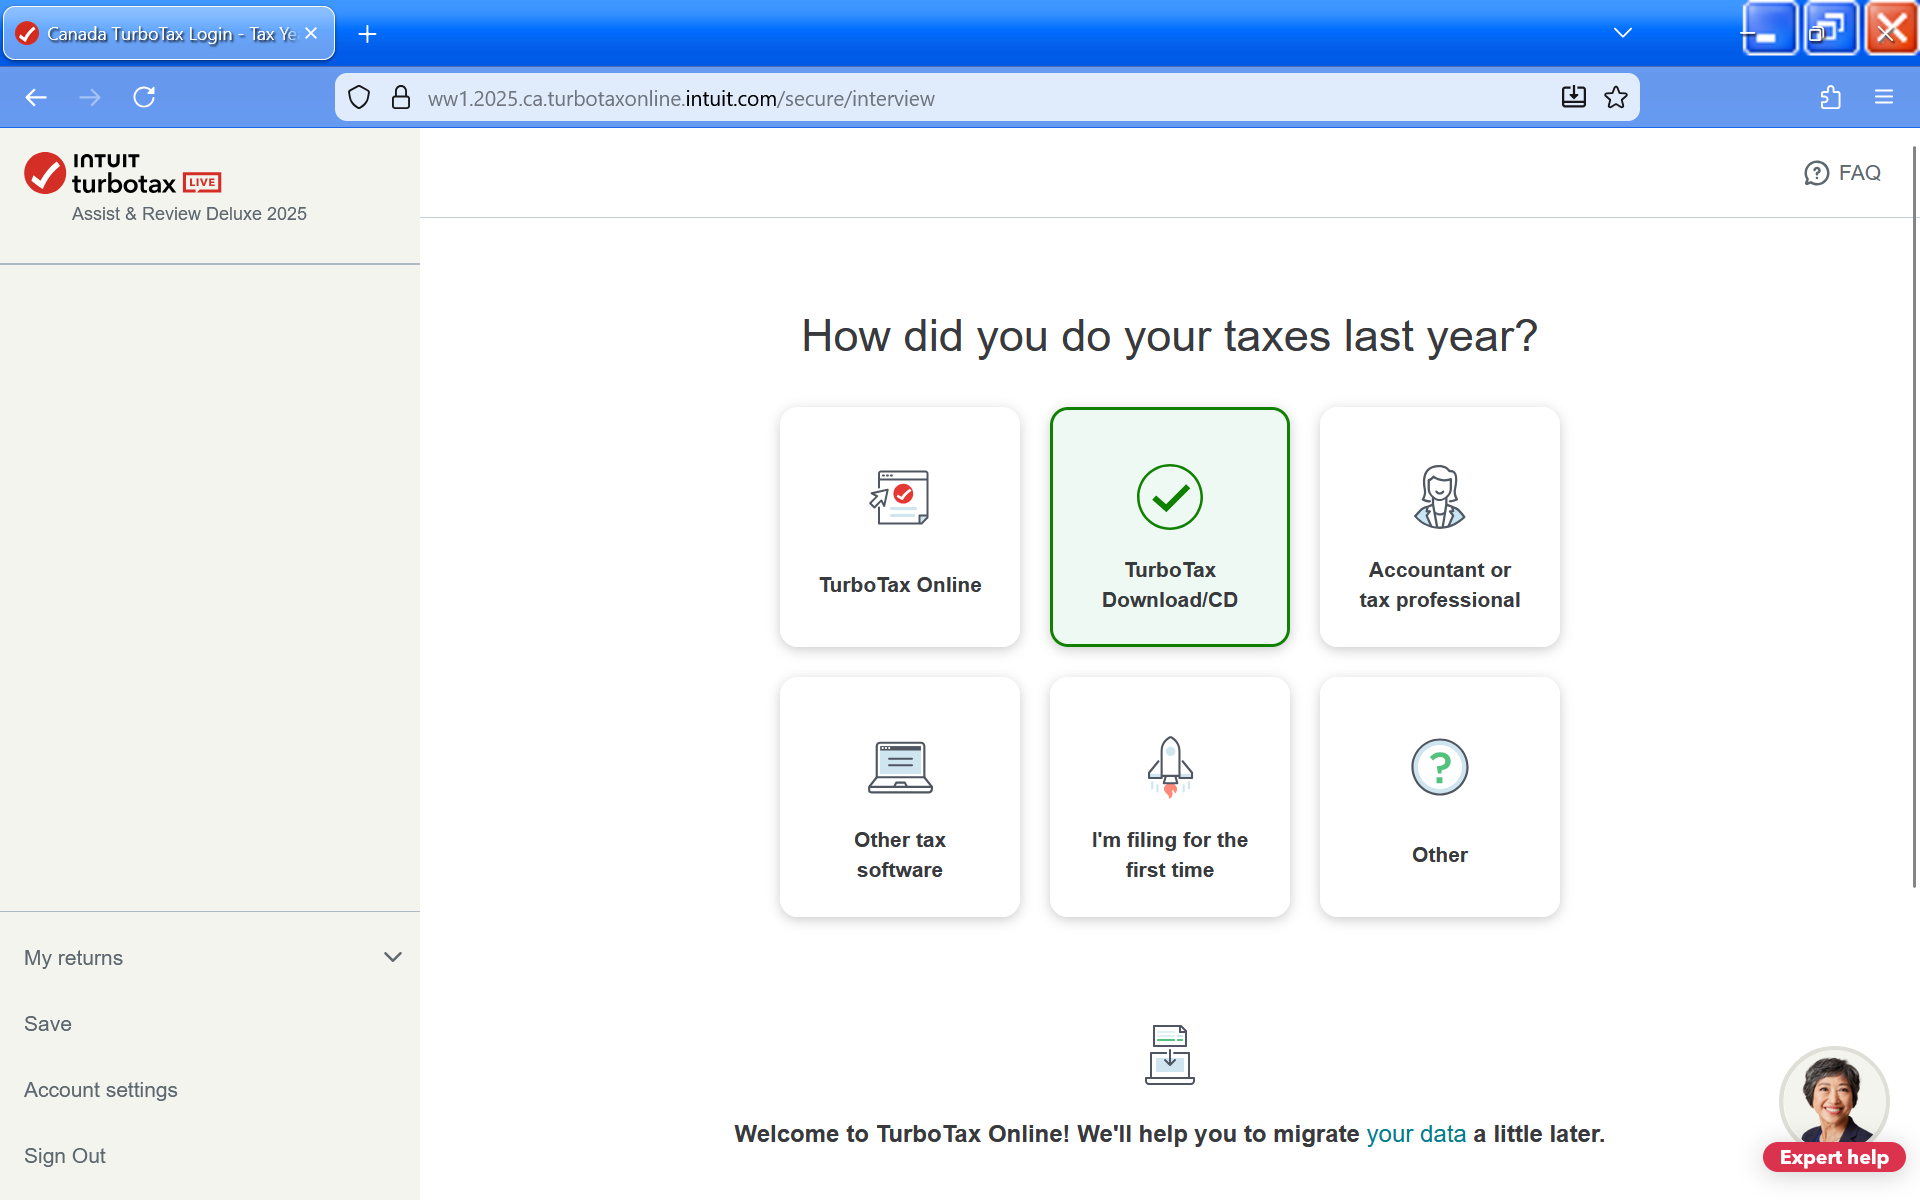
Task: Open the browser hamburger menu
Action: pos(1884,97)
